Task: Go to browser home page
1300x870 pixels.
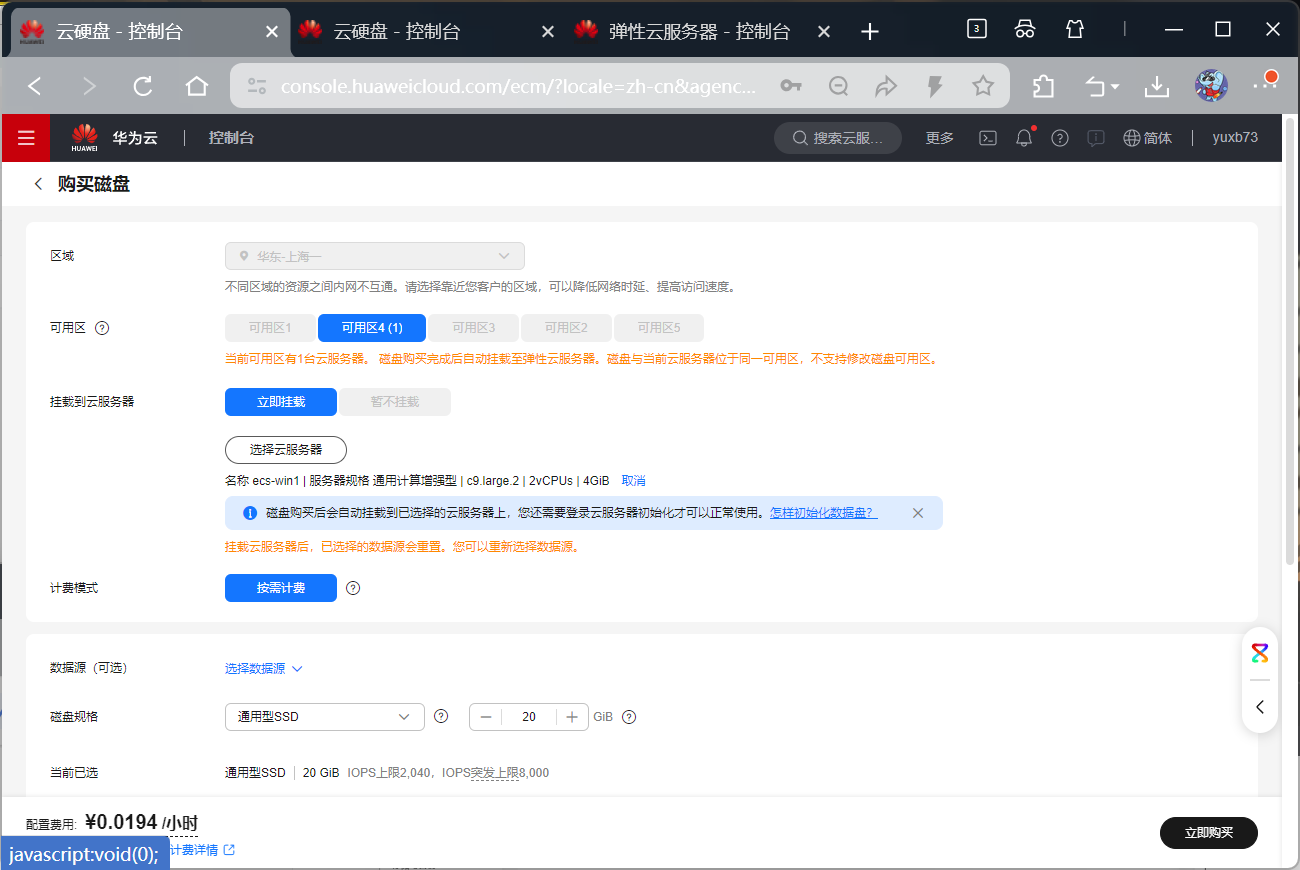Action: (197, 86)
